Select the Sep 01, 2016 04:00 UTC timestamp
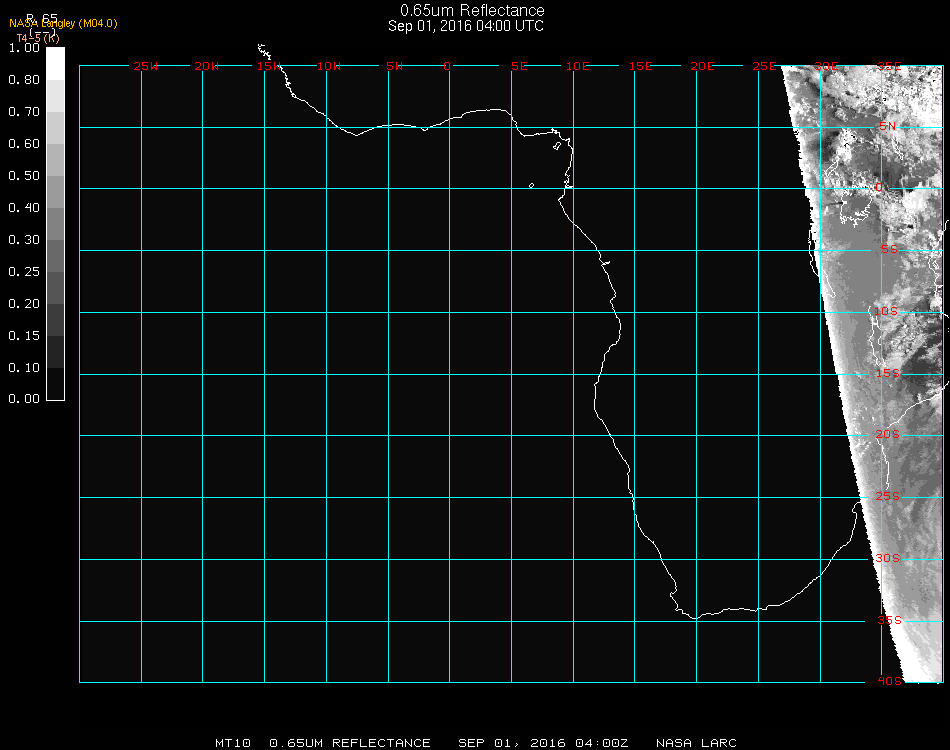Image resolution: width=950 pixels, height=750 pixels. tap(466, 26)
